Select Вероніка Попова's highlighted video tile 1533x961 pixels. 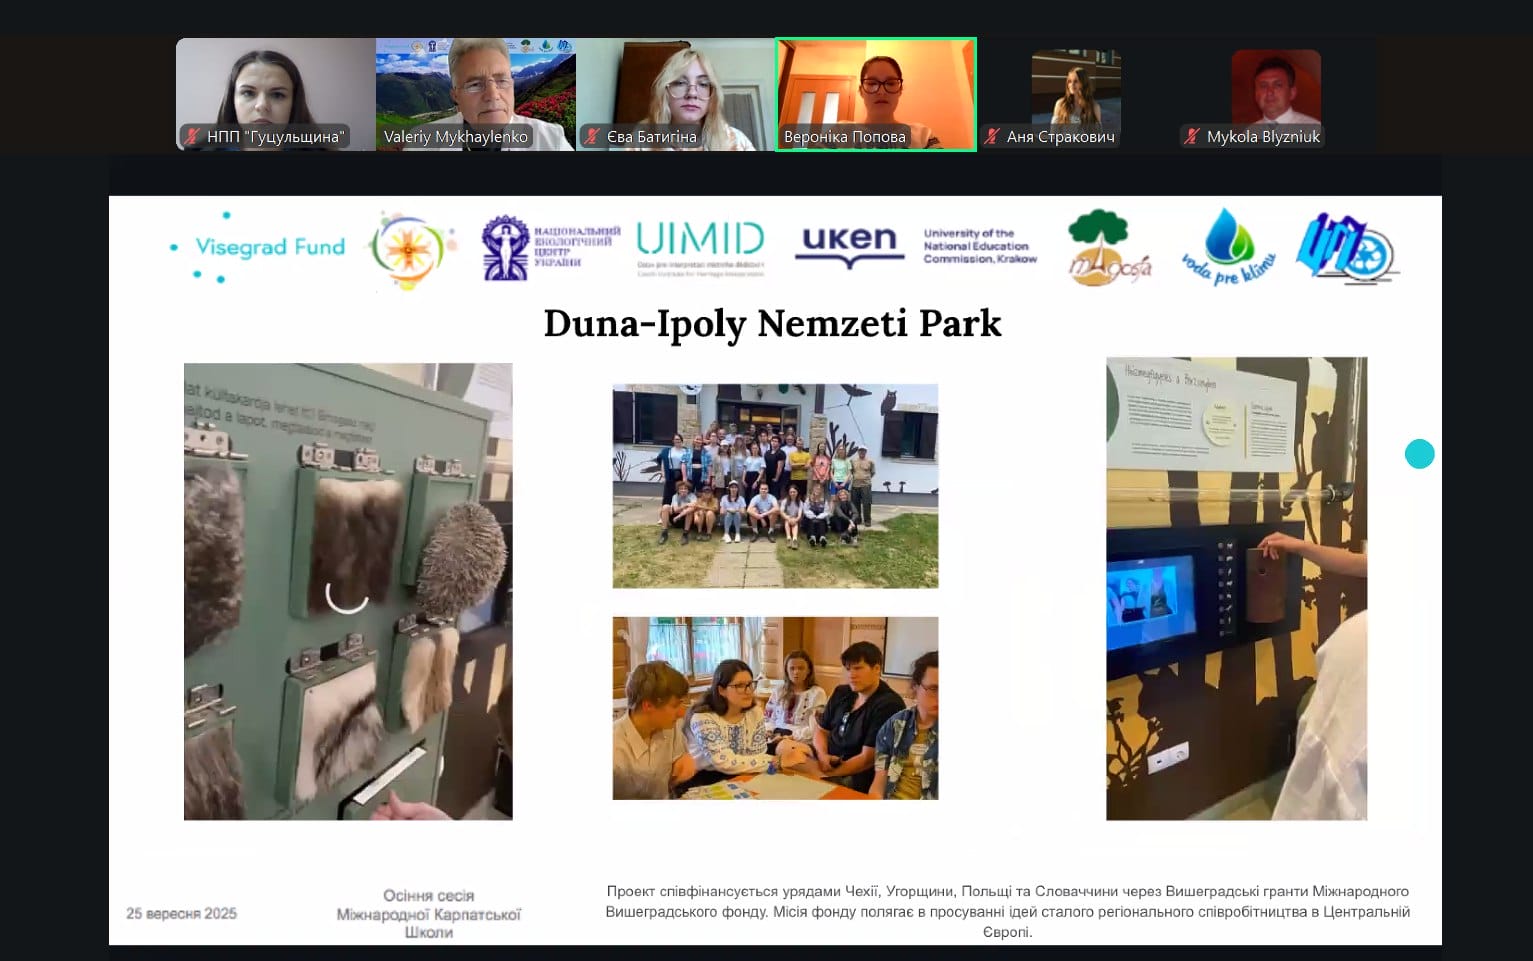click(875, 94)
